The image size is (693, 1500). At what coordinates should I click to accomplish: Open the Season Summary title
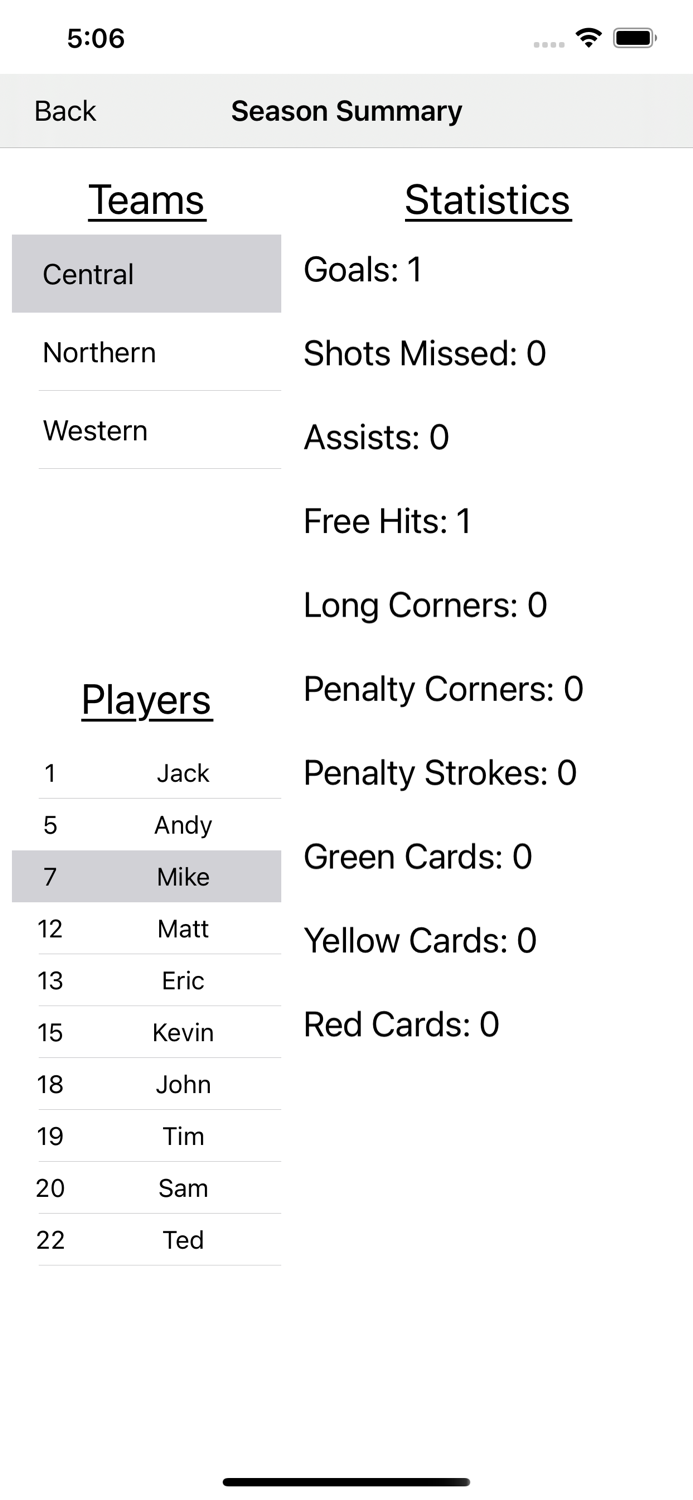tap(346, 111)
